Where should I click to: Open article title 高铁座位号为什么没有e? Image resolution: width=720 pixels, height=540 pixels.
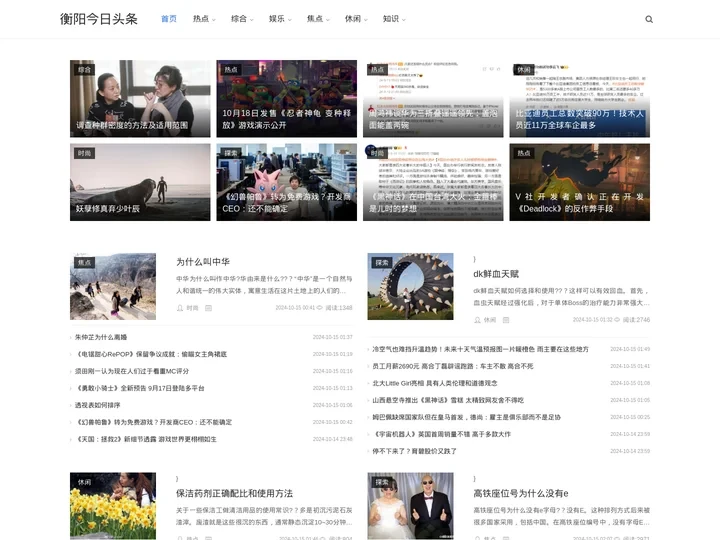pyautogui.click(x=521, y=494)
